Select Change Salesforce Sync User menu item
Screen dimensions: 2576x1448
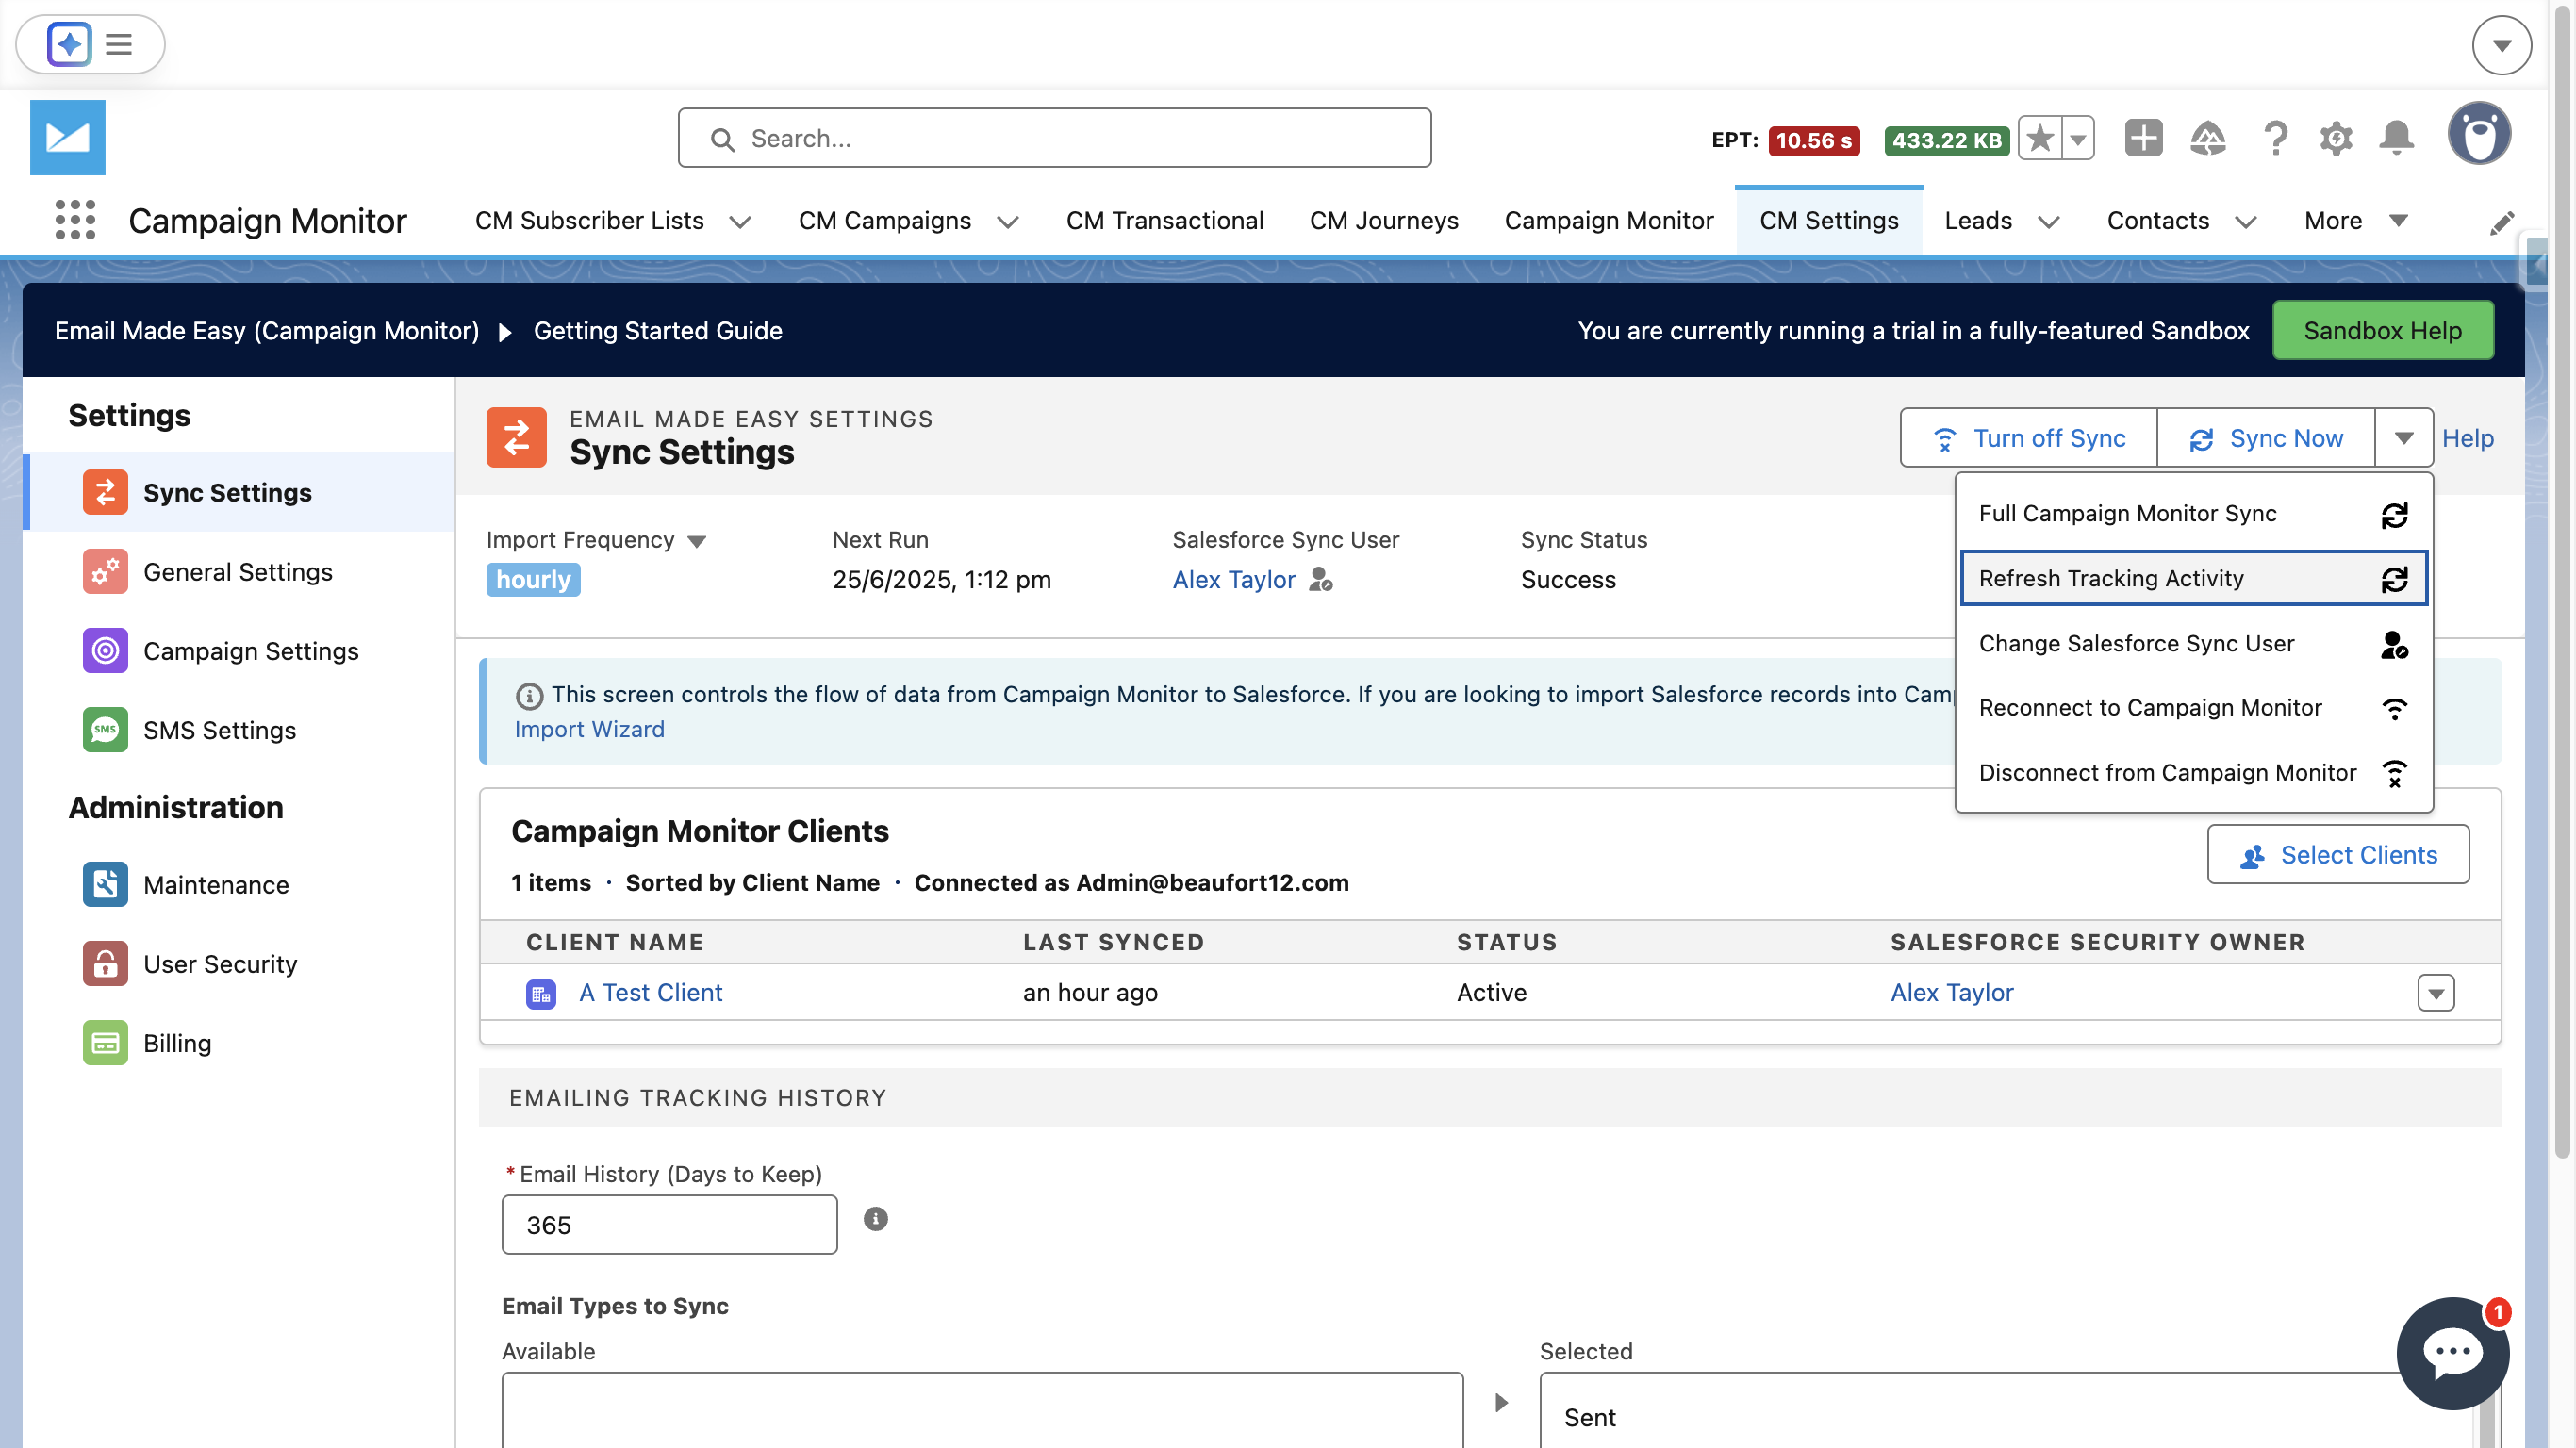2193,643
